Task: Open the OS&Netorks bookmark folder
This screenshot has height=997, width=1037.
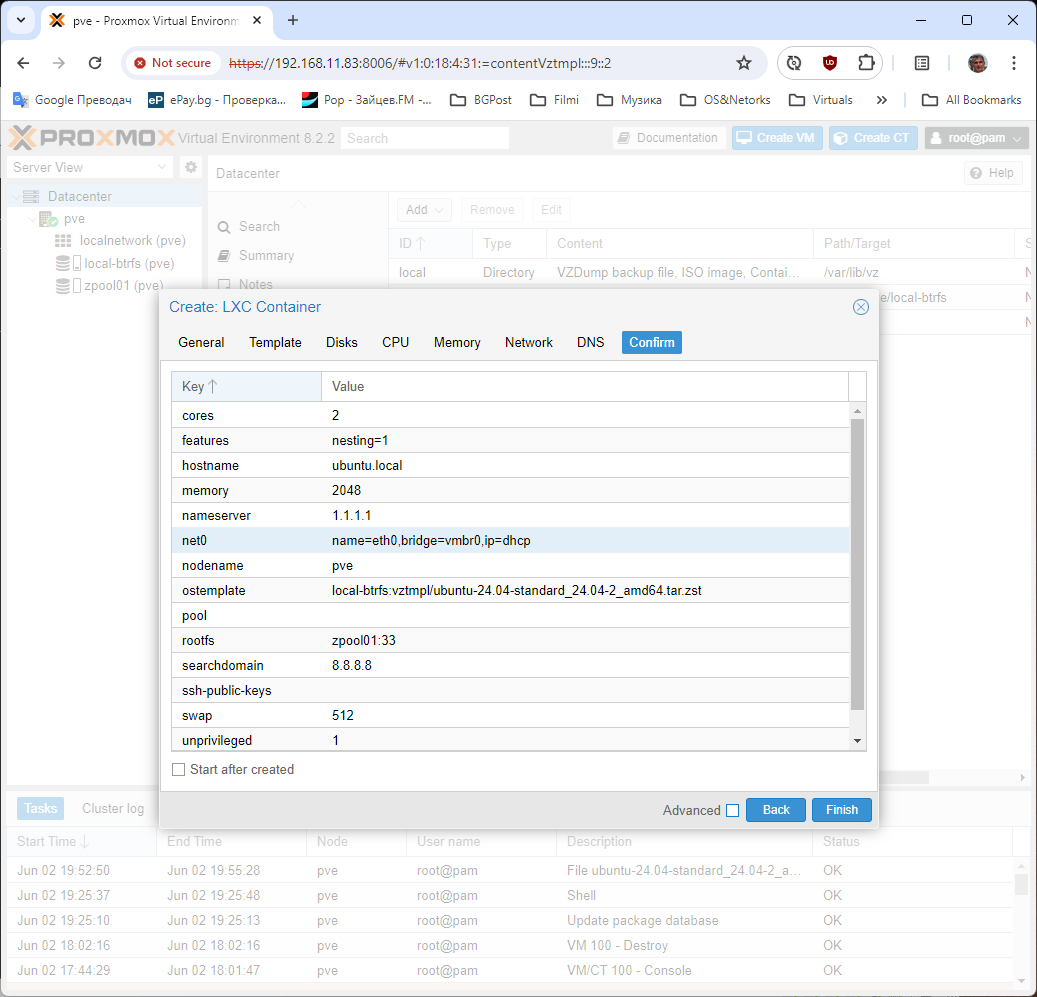Action: click(x=725, y=100)
